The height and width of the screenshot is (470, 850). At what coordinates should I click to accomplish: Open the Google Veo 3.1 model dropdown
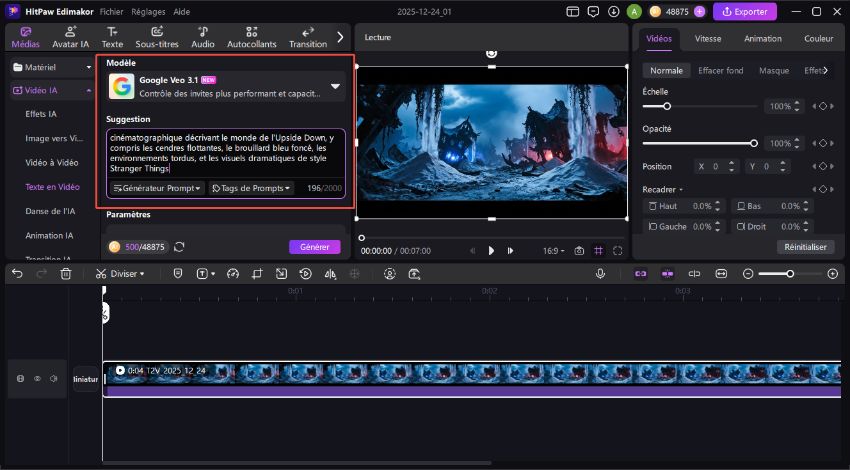click(335, 86)
